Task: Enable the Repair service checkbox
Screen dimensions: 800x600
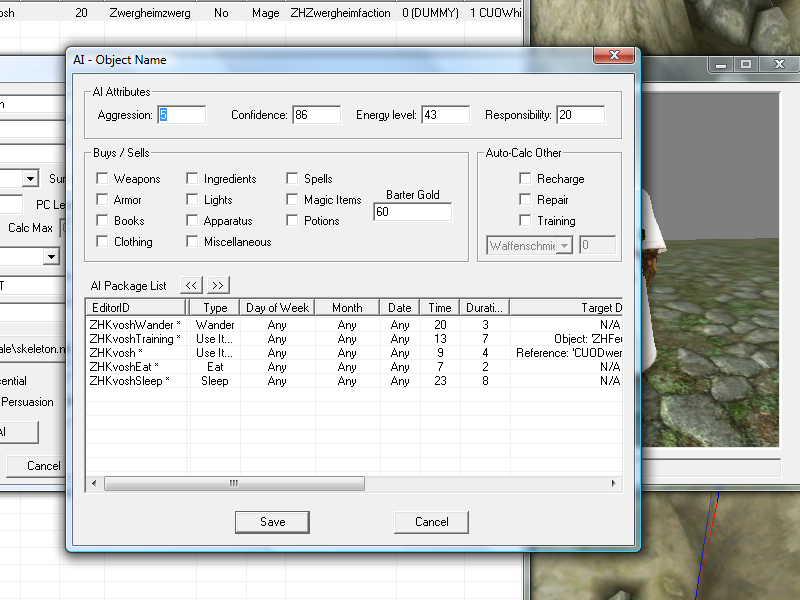Action: [x=525, y=200]
